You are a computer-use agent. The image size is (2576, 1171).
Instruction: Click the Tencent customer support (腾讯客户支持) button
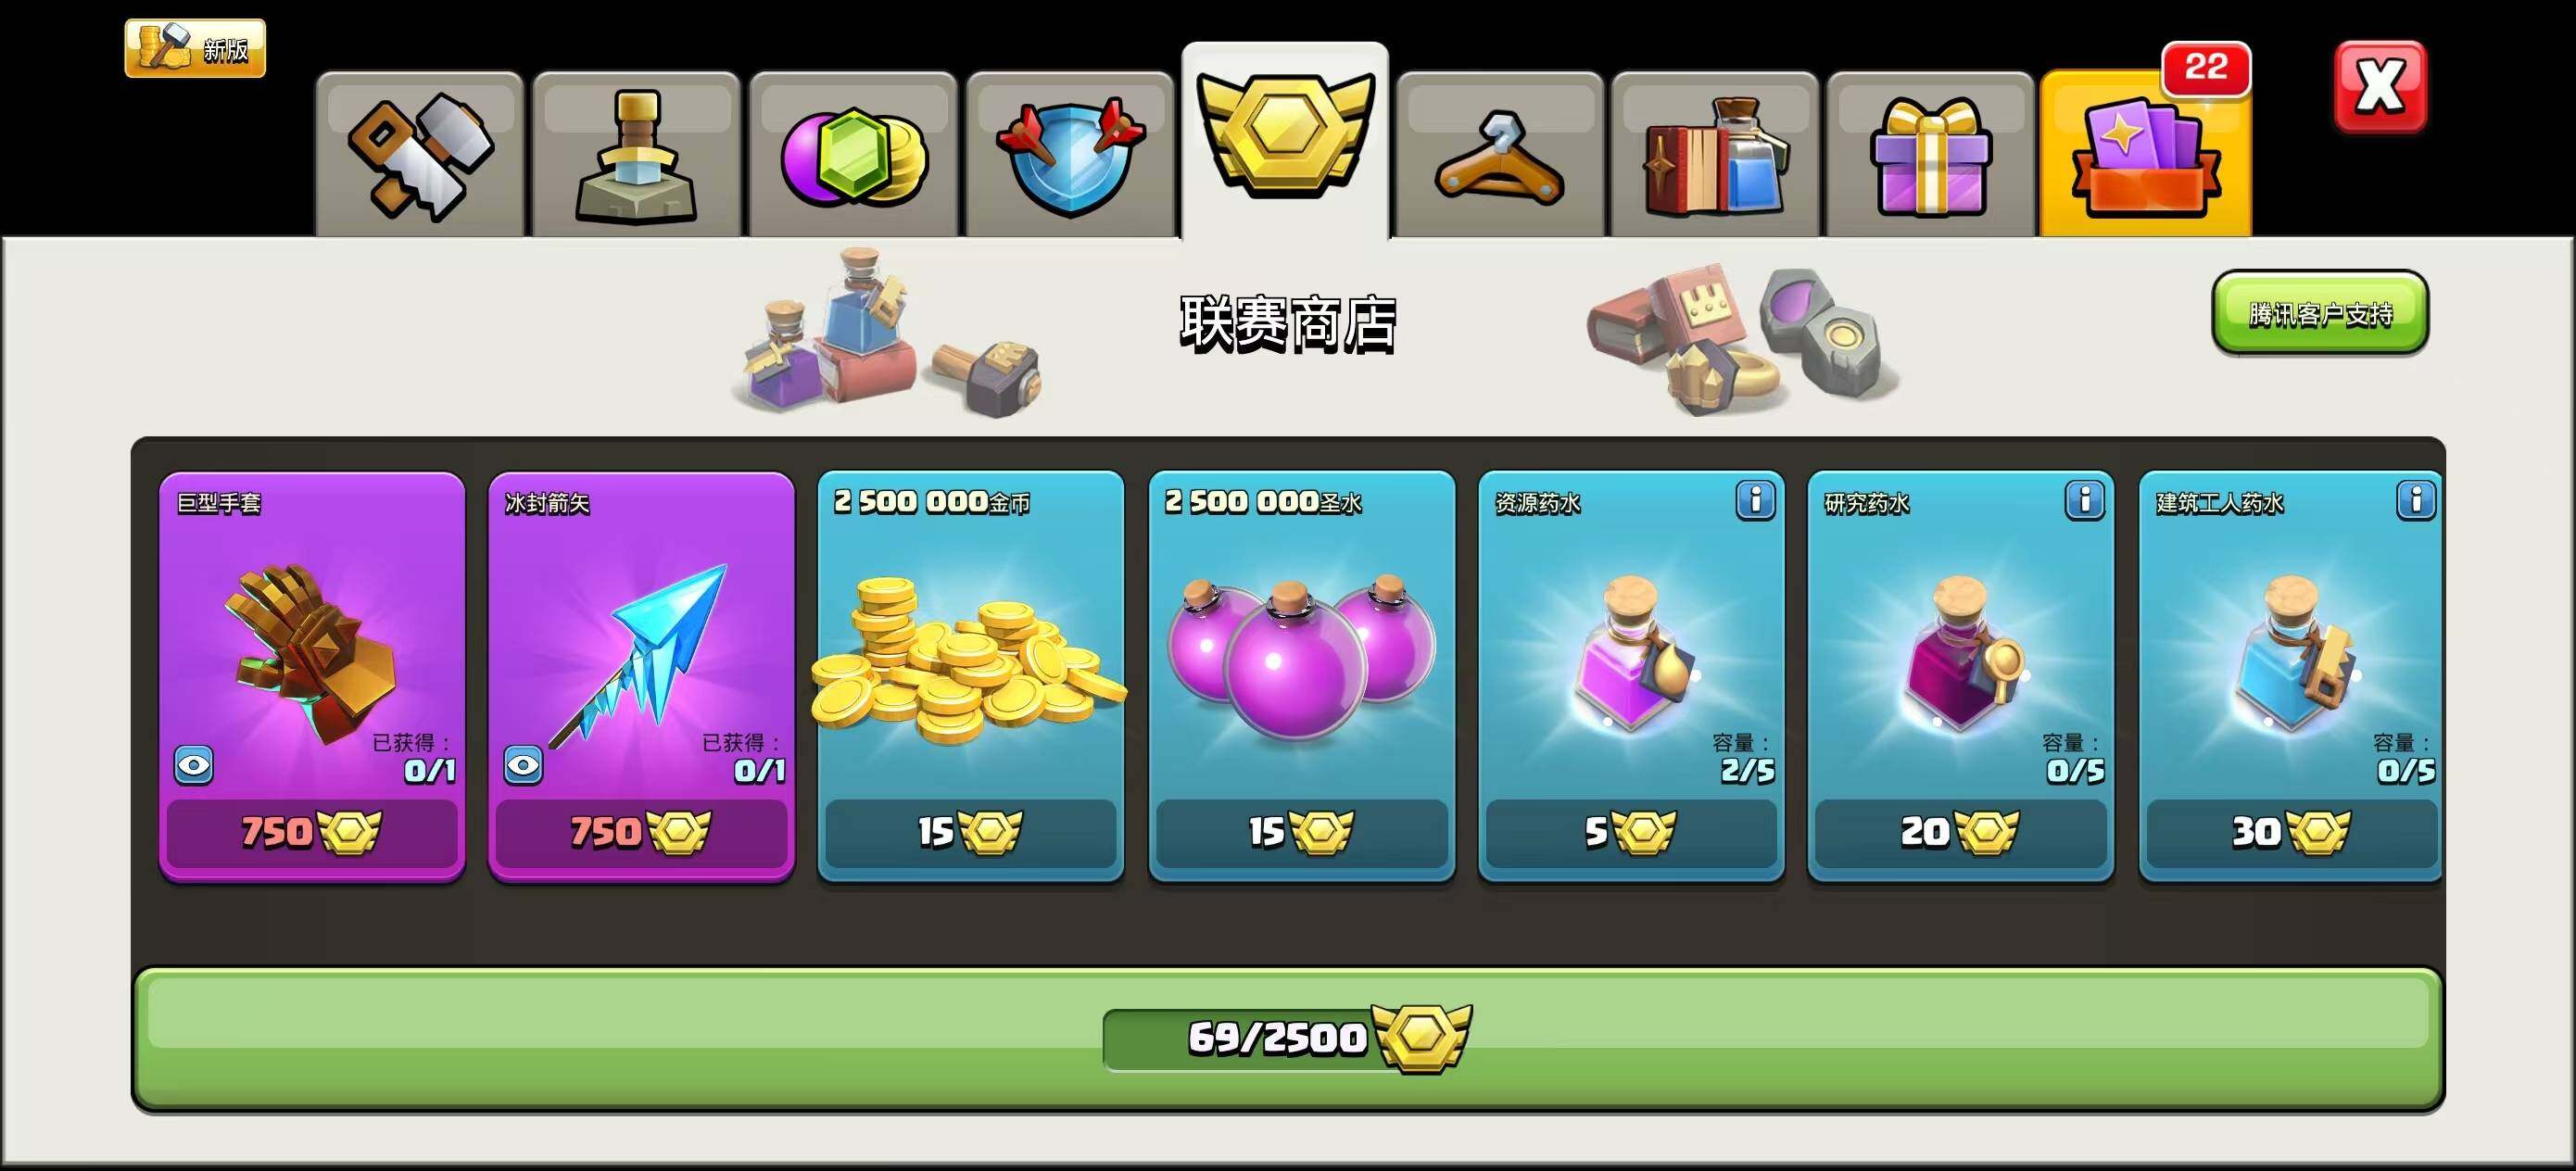[2320, 313]
